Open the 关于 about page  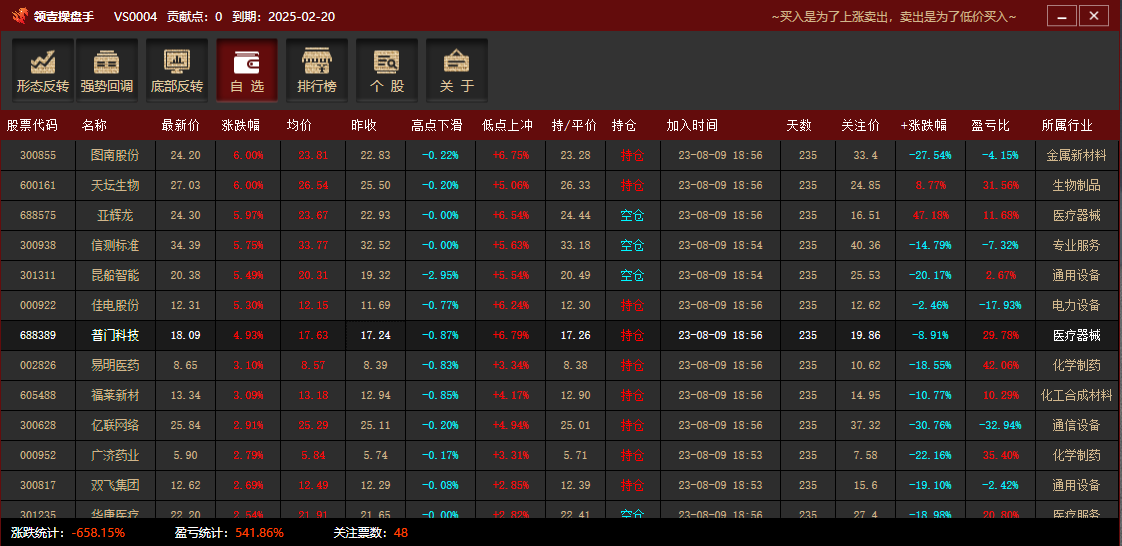click(x=457, y=70)
